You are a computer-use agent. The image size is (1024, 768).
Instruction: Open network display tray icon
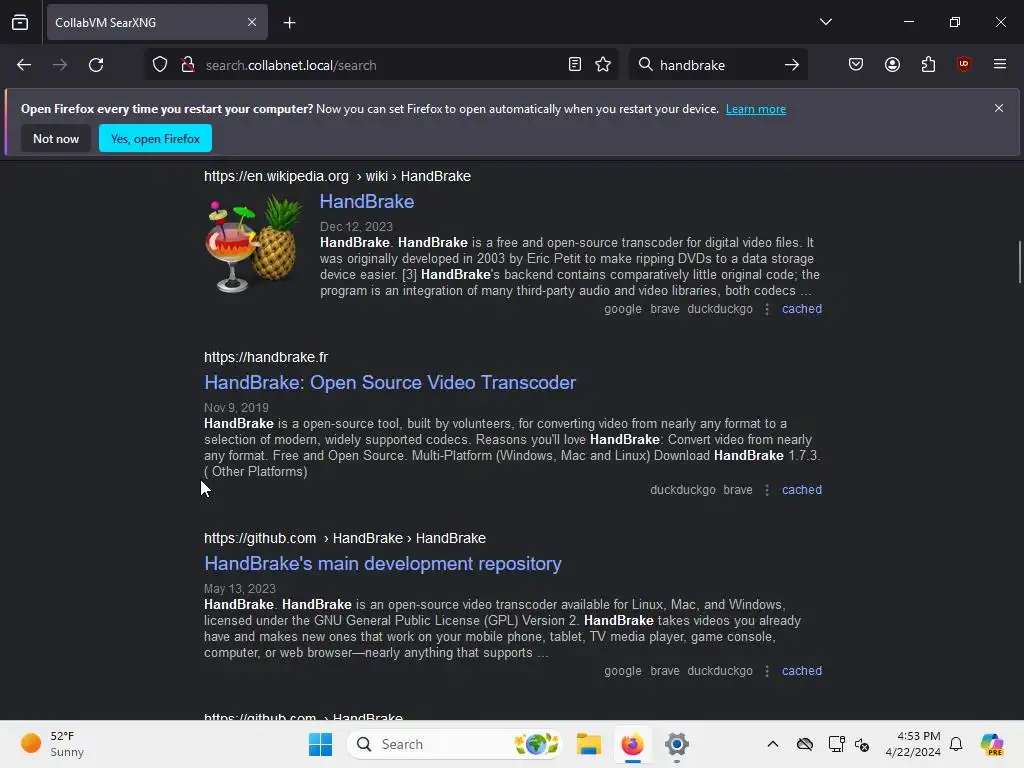coord(836,744)
